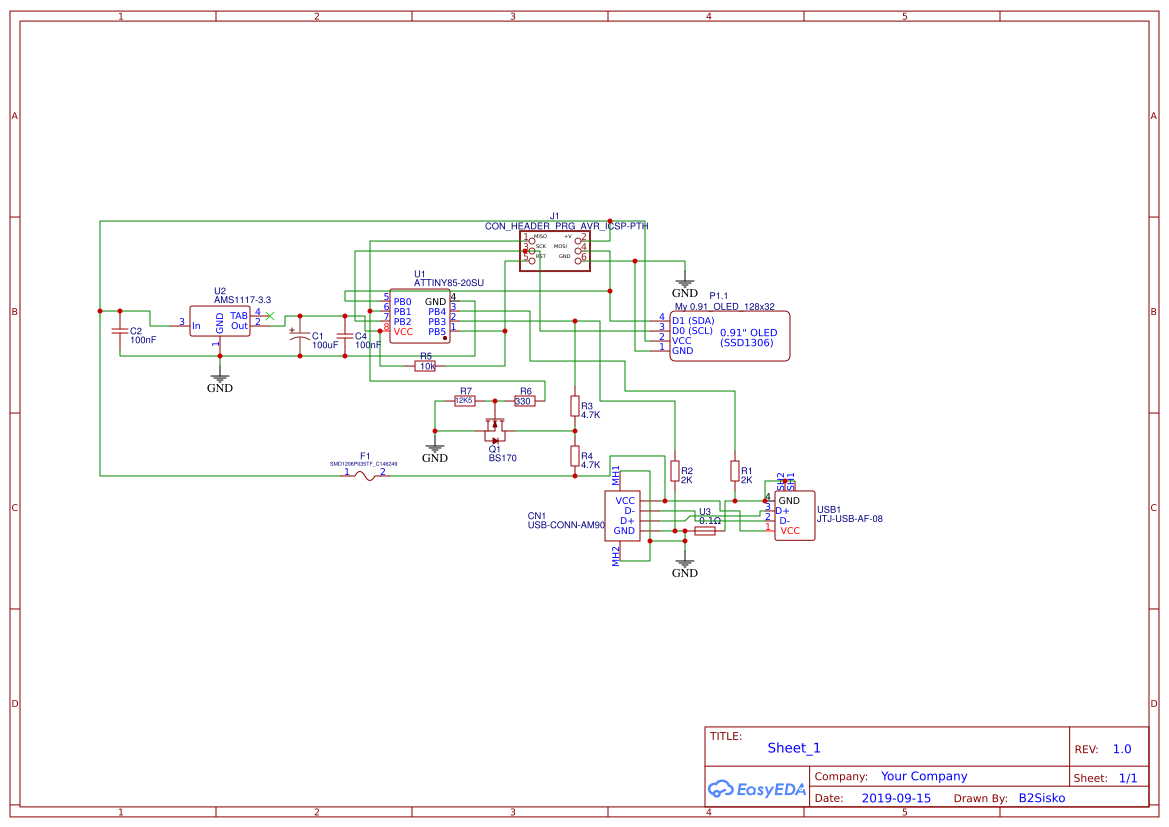Click the JTJ-USB-AF-08 connector USB1
Image resolution: width=1169 pixels, height=827 pixels.
point(795,513)
